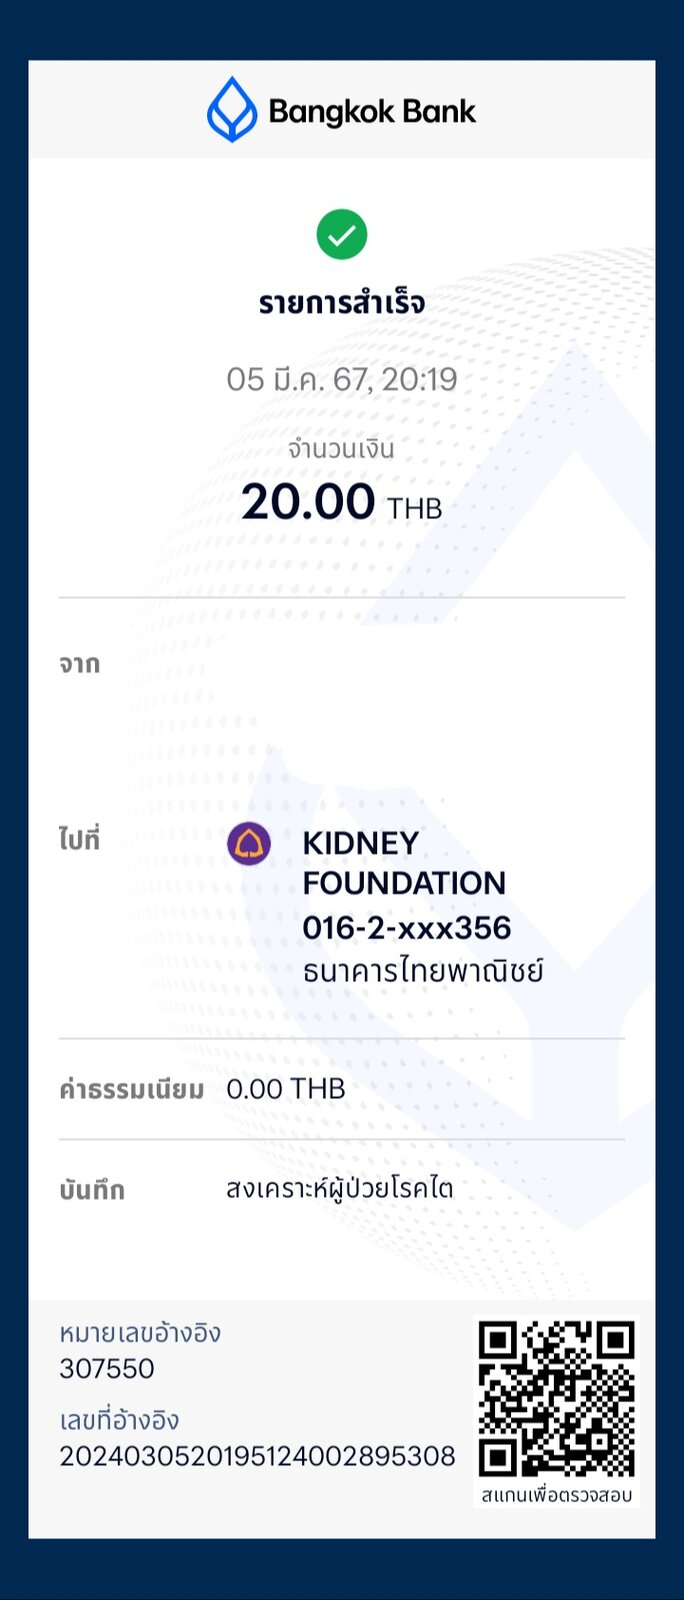Select reference number 307550
Image resolution: width=684 pixels, height=1600 pixels.
click(107, 1369)
